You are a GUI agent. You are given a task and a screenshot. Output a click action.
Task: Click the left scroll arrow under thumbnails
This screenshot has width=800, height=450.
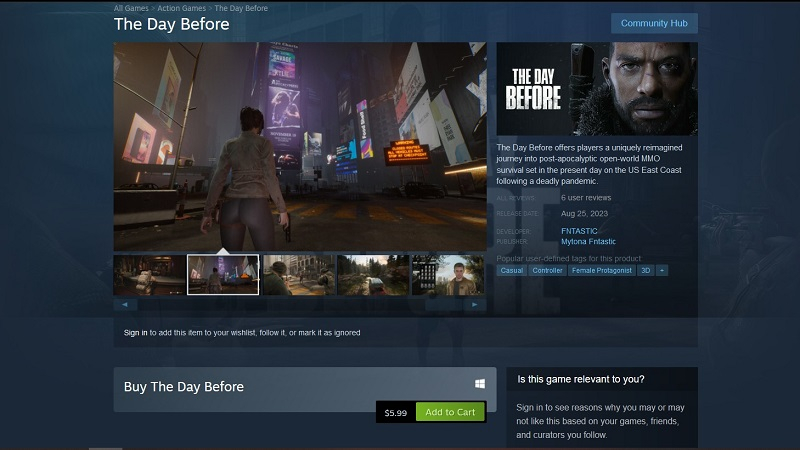tap(124, 304)
